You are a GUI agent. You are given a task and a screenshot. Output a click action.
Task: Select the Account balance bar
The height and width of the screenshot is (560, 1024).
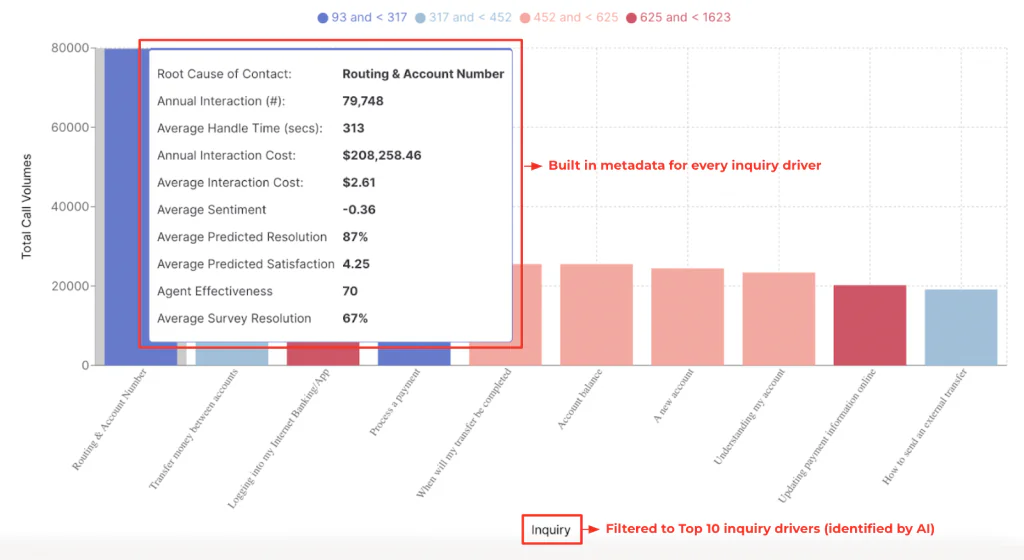pyautogui.click(x=596, y=315)
